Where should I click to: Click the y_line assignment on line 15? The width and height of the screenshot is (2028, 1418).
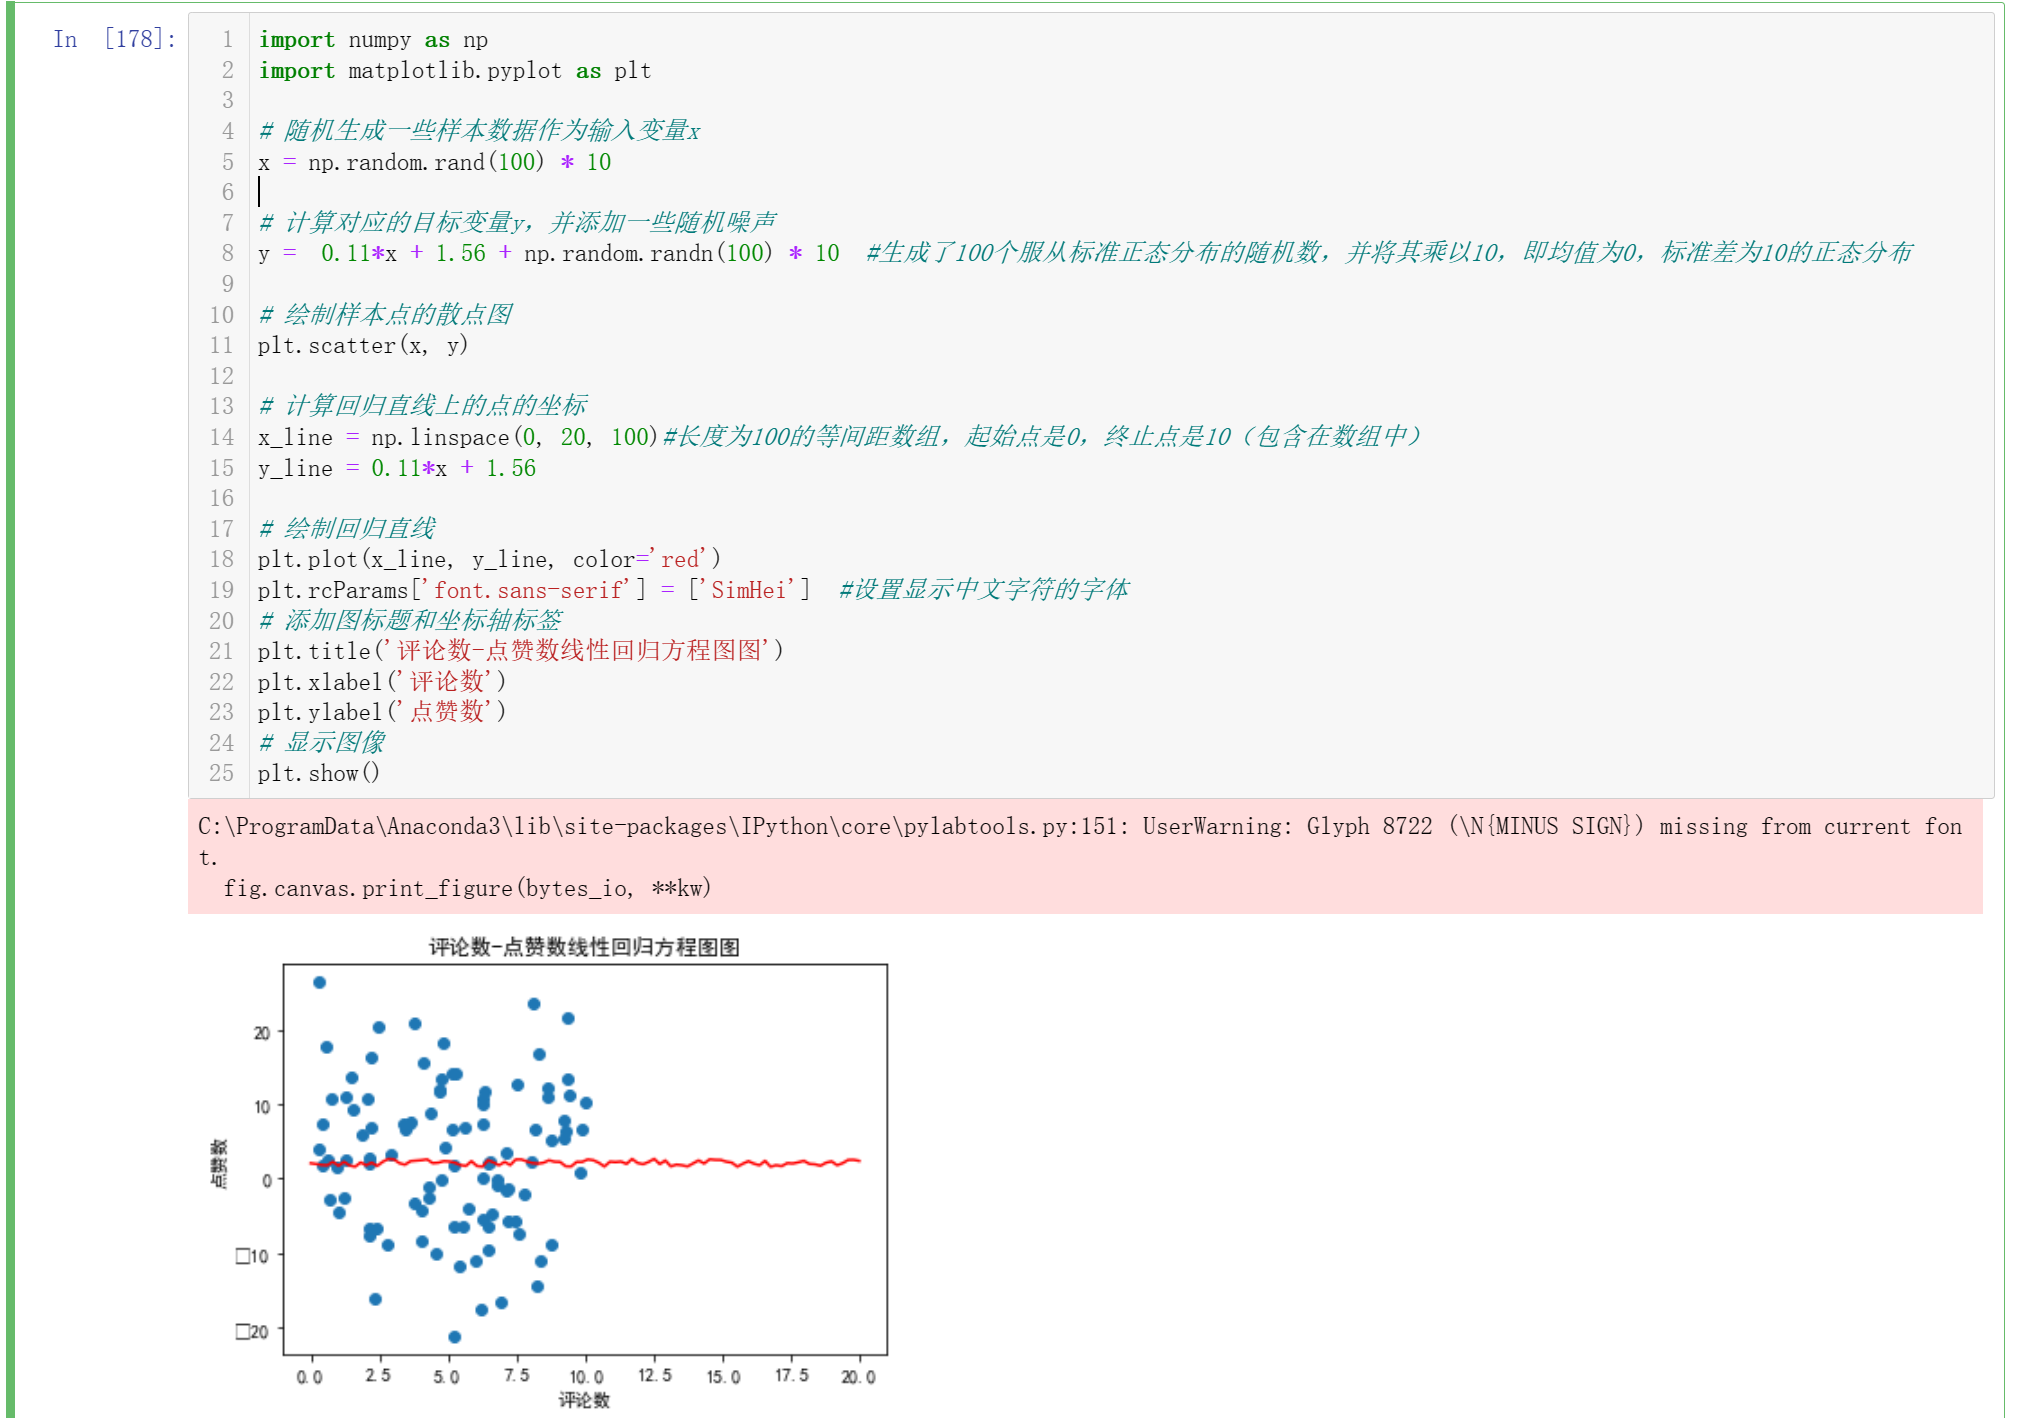pos(396,468)
